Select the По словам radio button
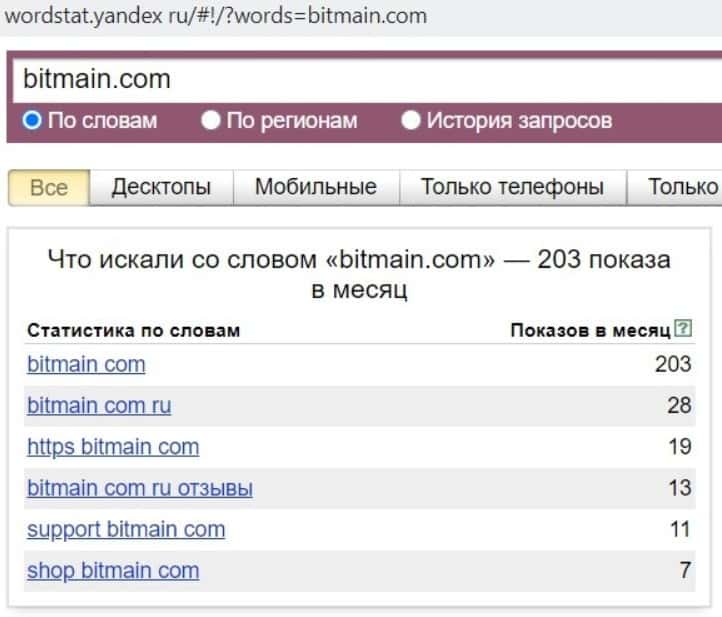This screenshot has width=722, height=617. (32, 121)
